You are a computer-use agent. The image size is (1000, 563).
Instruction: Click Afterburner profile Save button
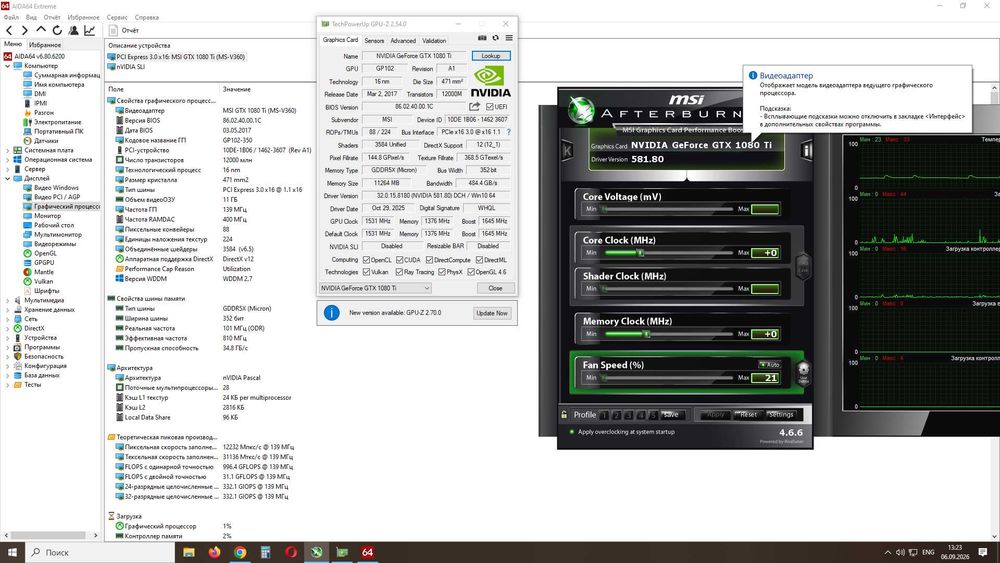pos(671,414)
